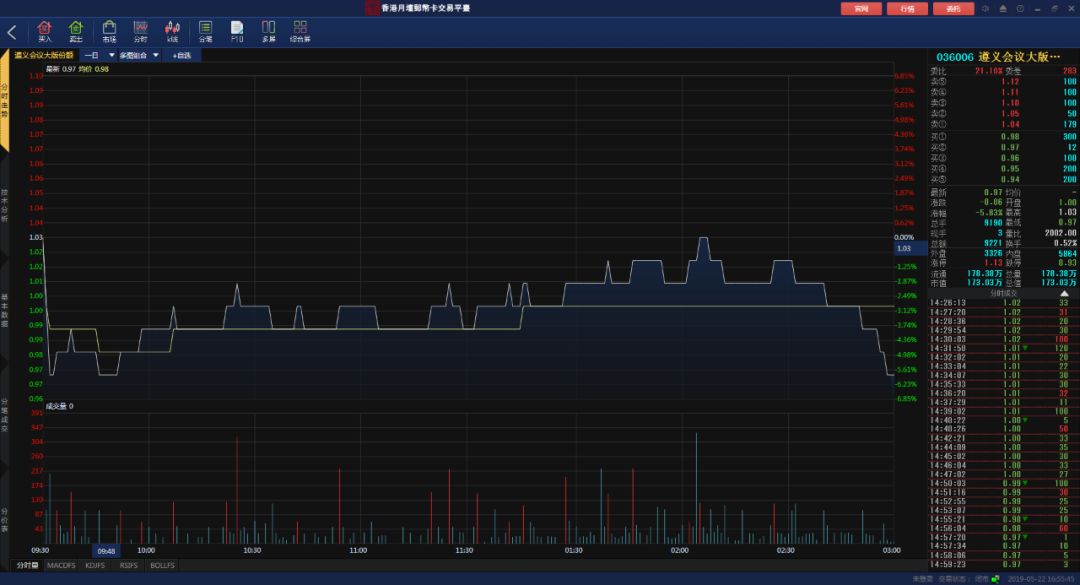
Task: Click the buy-five price 0.94
Action: tap(1010, 179)
